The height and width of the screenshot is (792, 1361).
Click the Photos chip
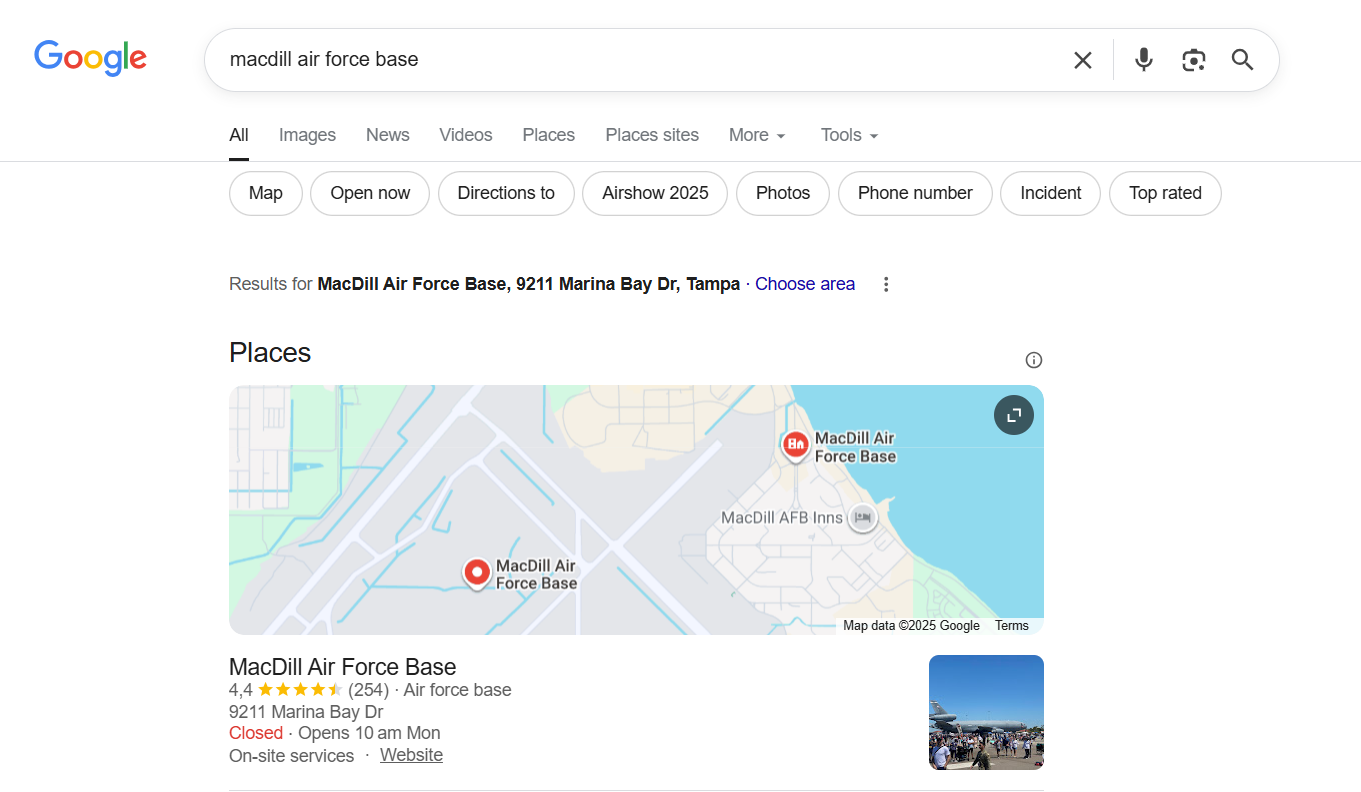pos(783,193)
